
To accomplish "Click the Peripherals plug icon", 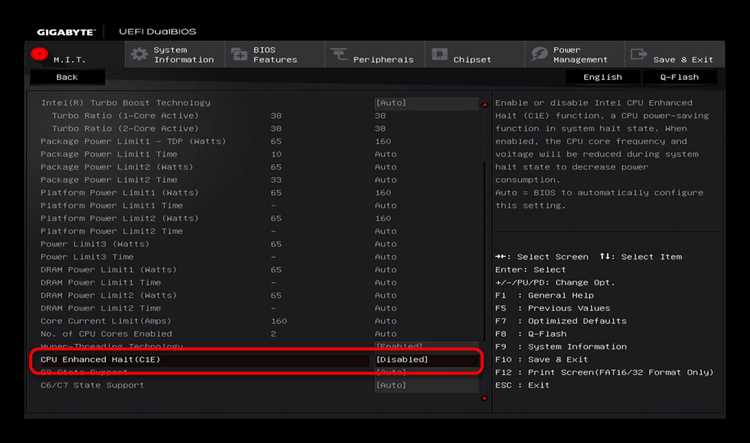I will point(339,55).
